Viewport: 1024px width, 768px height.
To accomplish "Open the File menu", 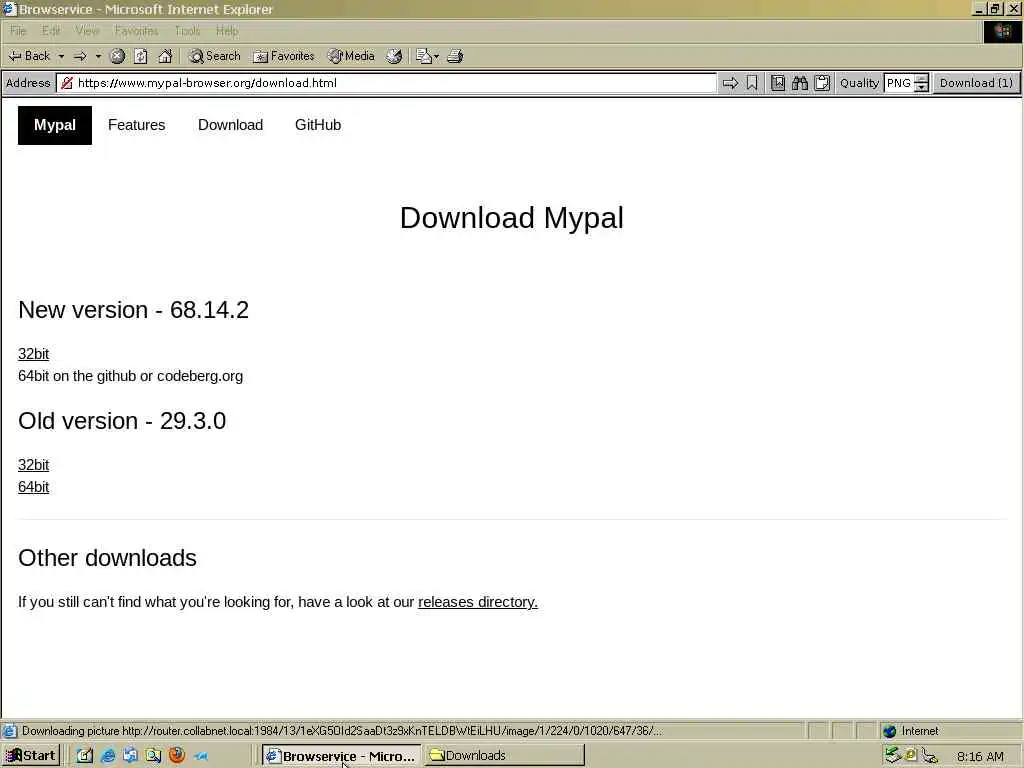I will coord(18,31).
